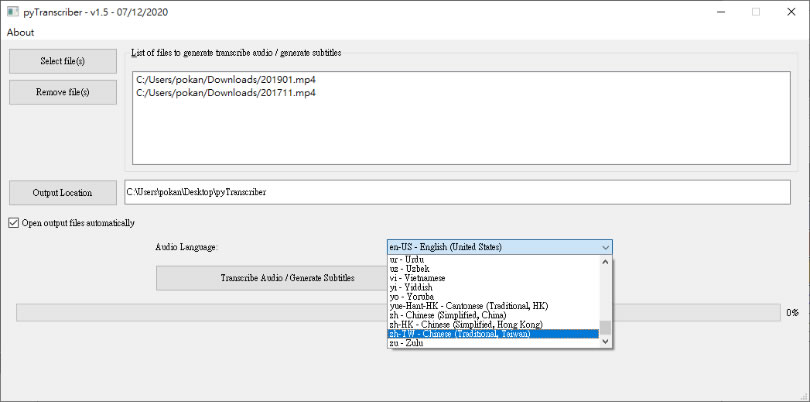
Task: Select zh - Chinese (Simplified, China)
Action: (456, 315)
